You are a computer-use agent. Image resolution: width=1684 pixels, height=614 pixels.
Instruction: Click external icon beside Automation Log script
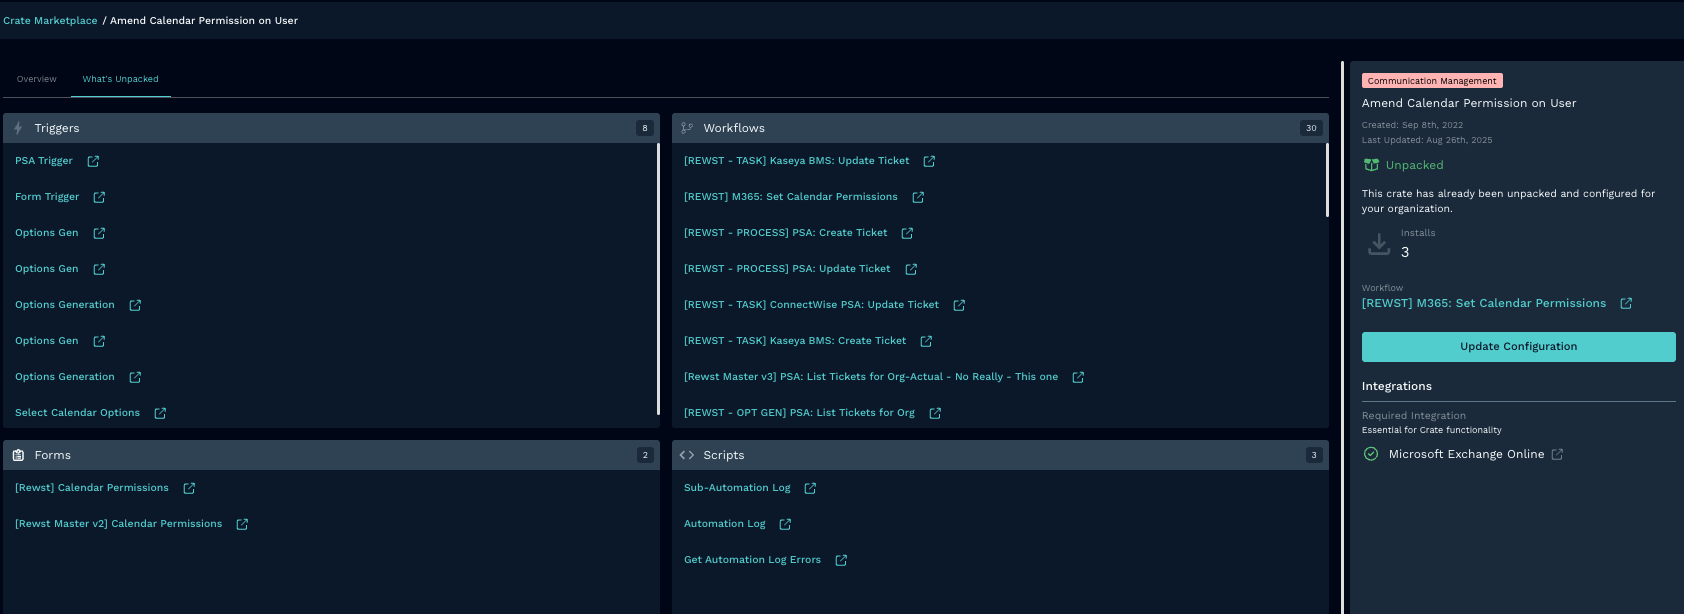[x=785, y=524]
